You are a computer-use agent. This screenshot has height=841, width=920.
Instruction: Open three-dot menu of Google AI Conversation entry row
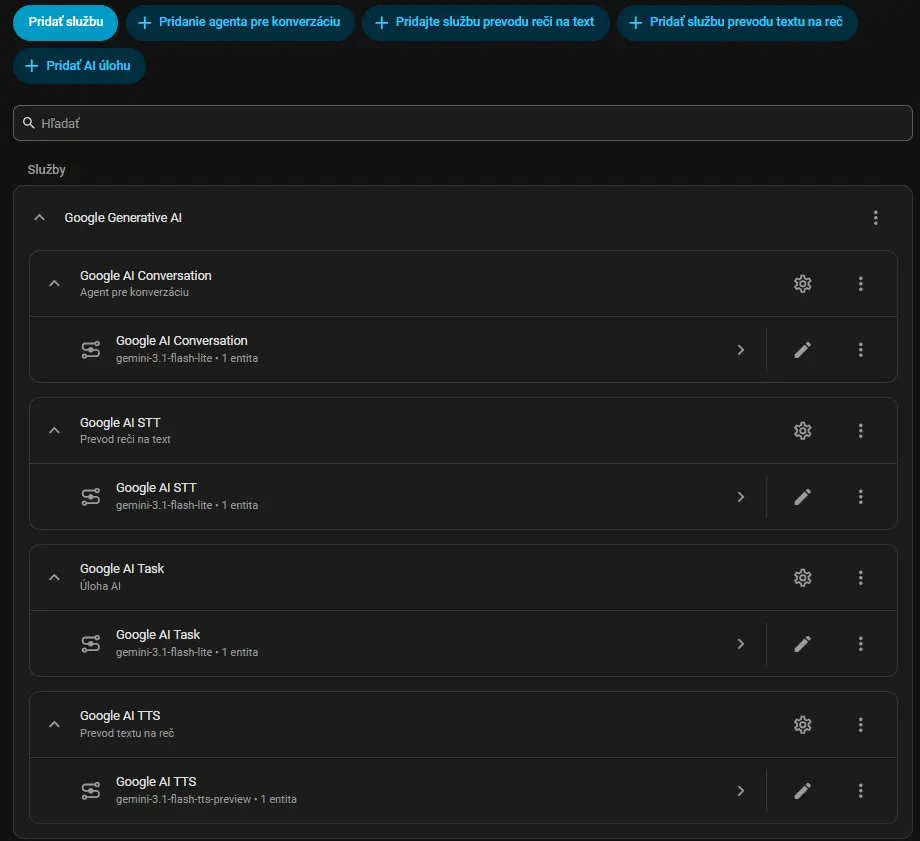[861, 350]
